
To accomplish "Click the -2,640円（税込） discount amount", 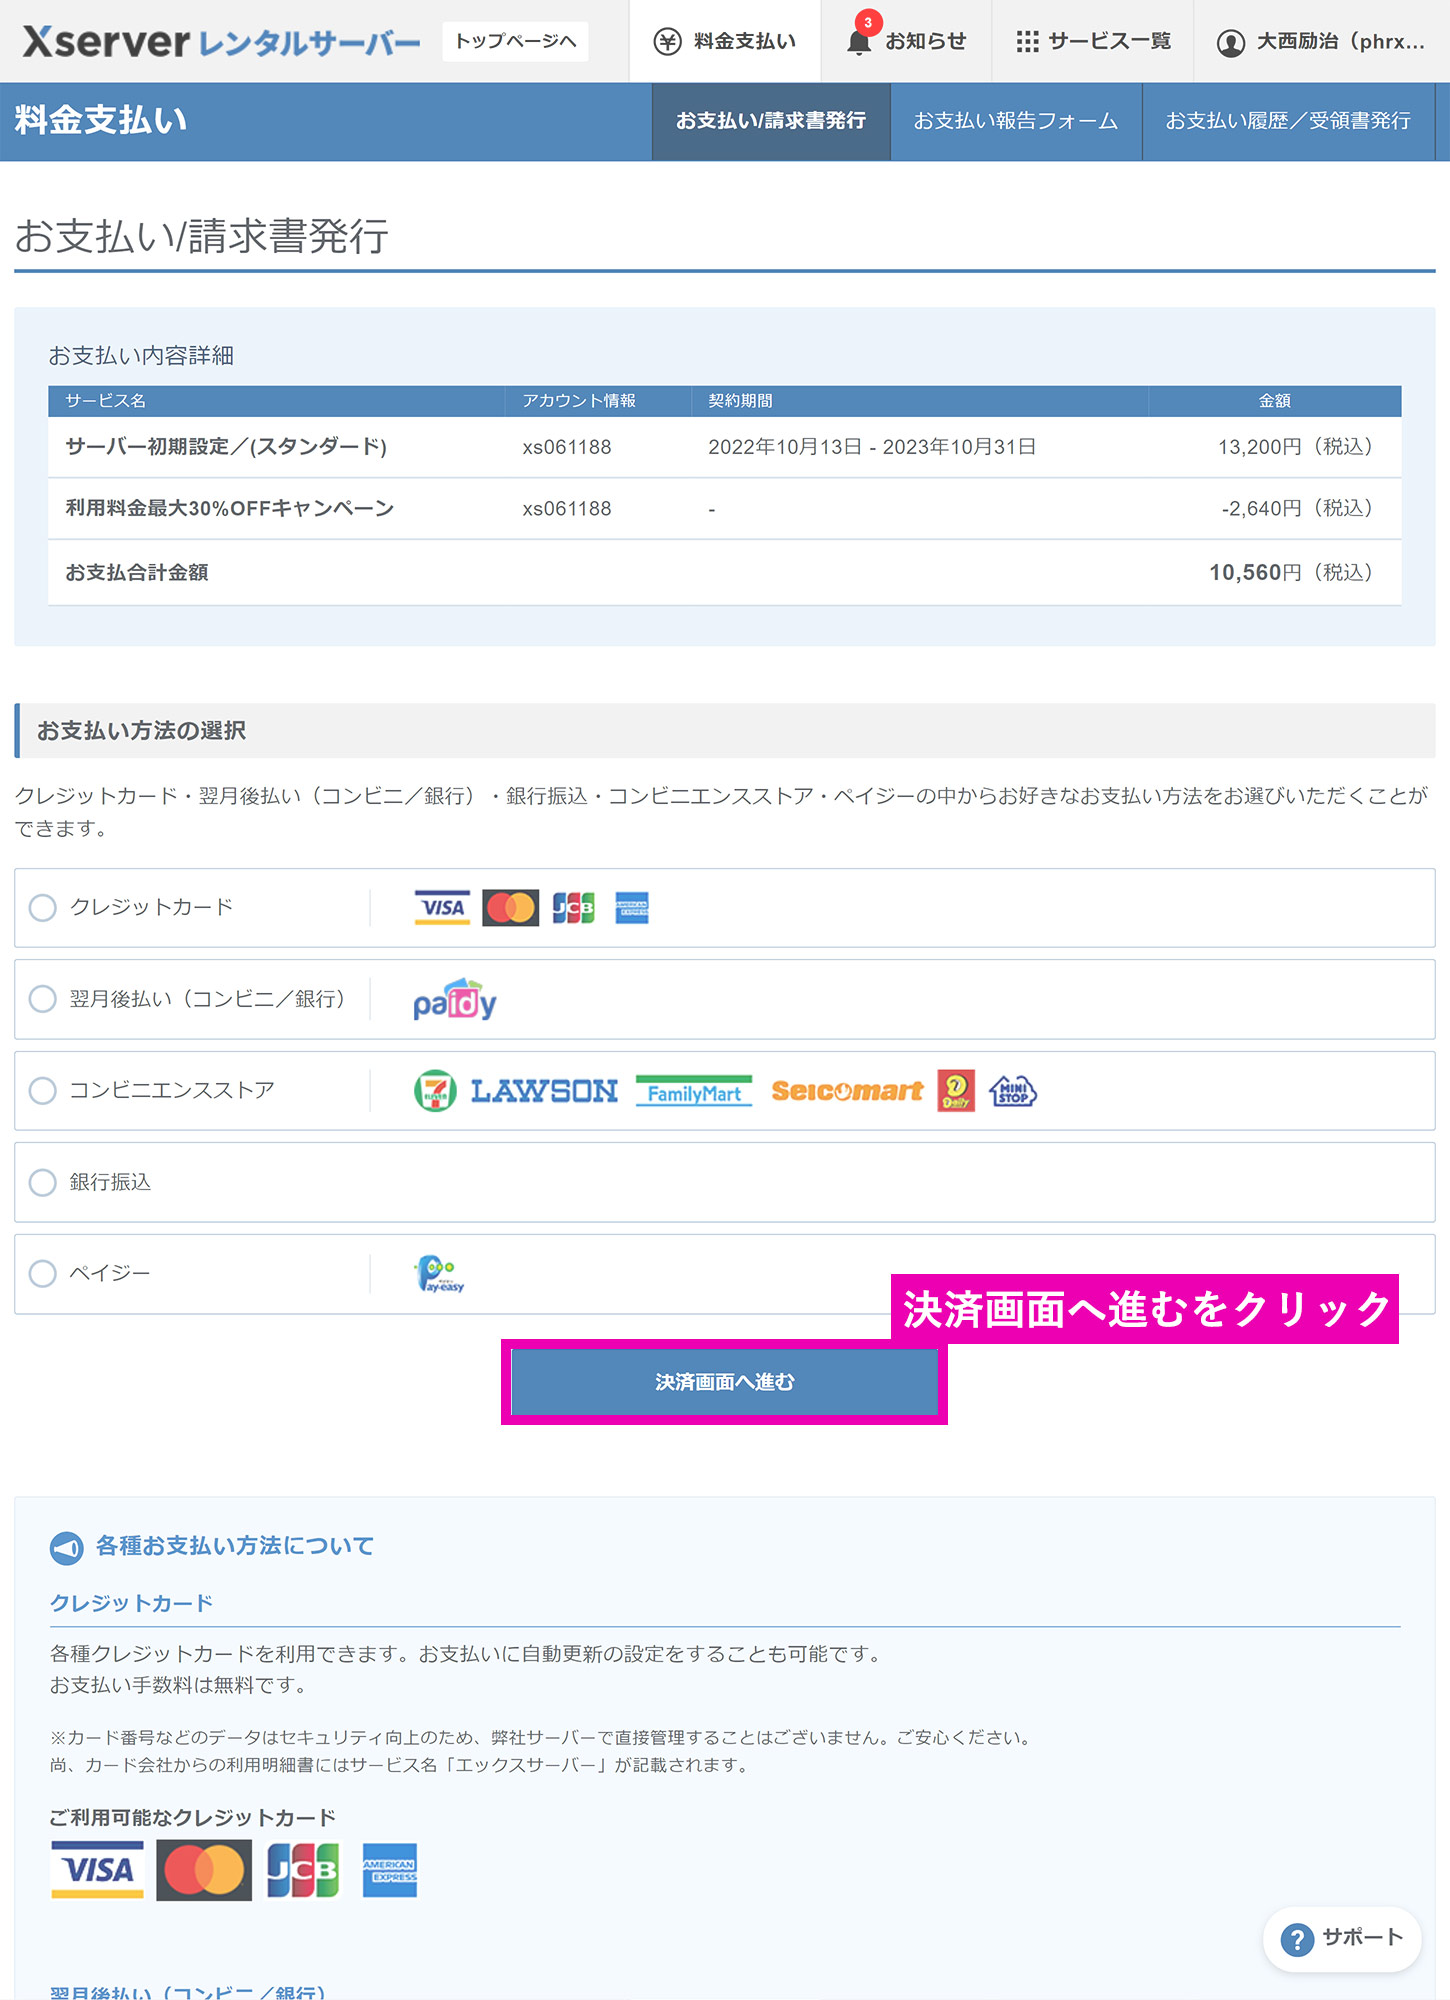I will (x=1296, y=509).
